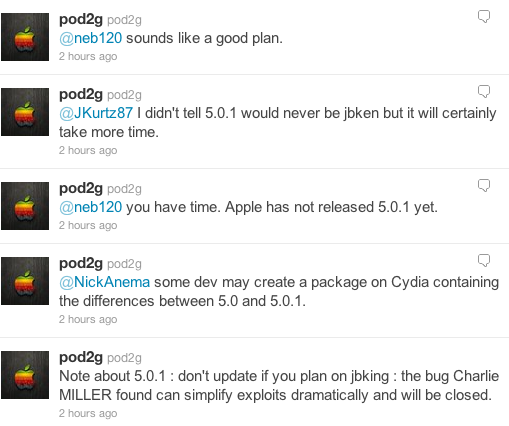Click reply bubble icon on the @JKurtz87 tweet
This screenshot has width=509, height=426.
click(484, 91)
